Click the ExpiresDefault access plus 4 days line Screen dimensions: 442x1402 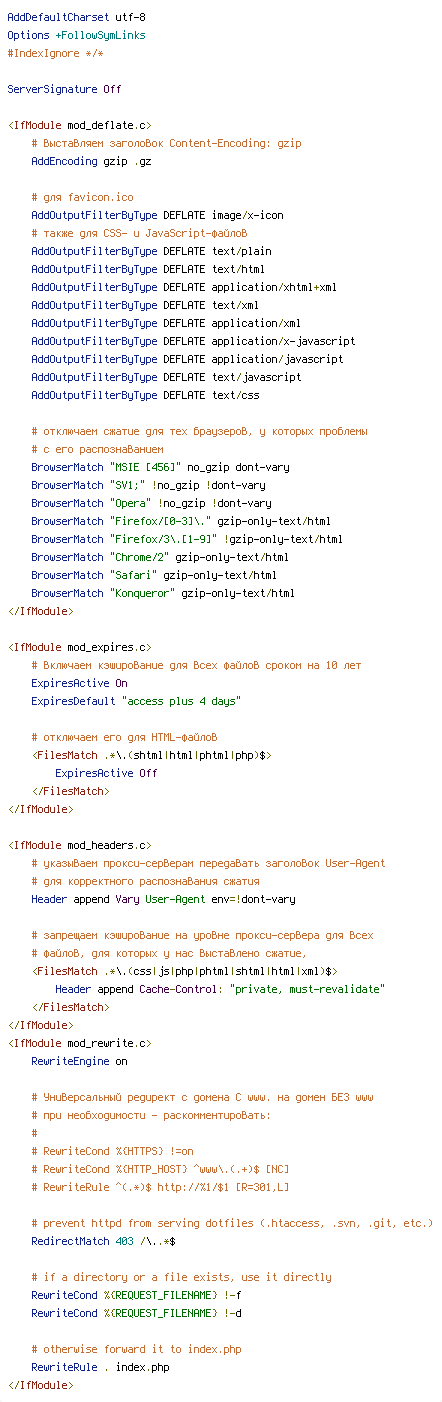click(136, 701)
